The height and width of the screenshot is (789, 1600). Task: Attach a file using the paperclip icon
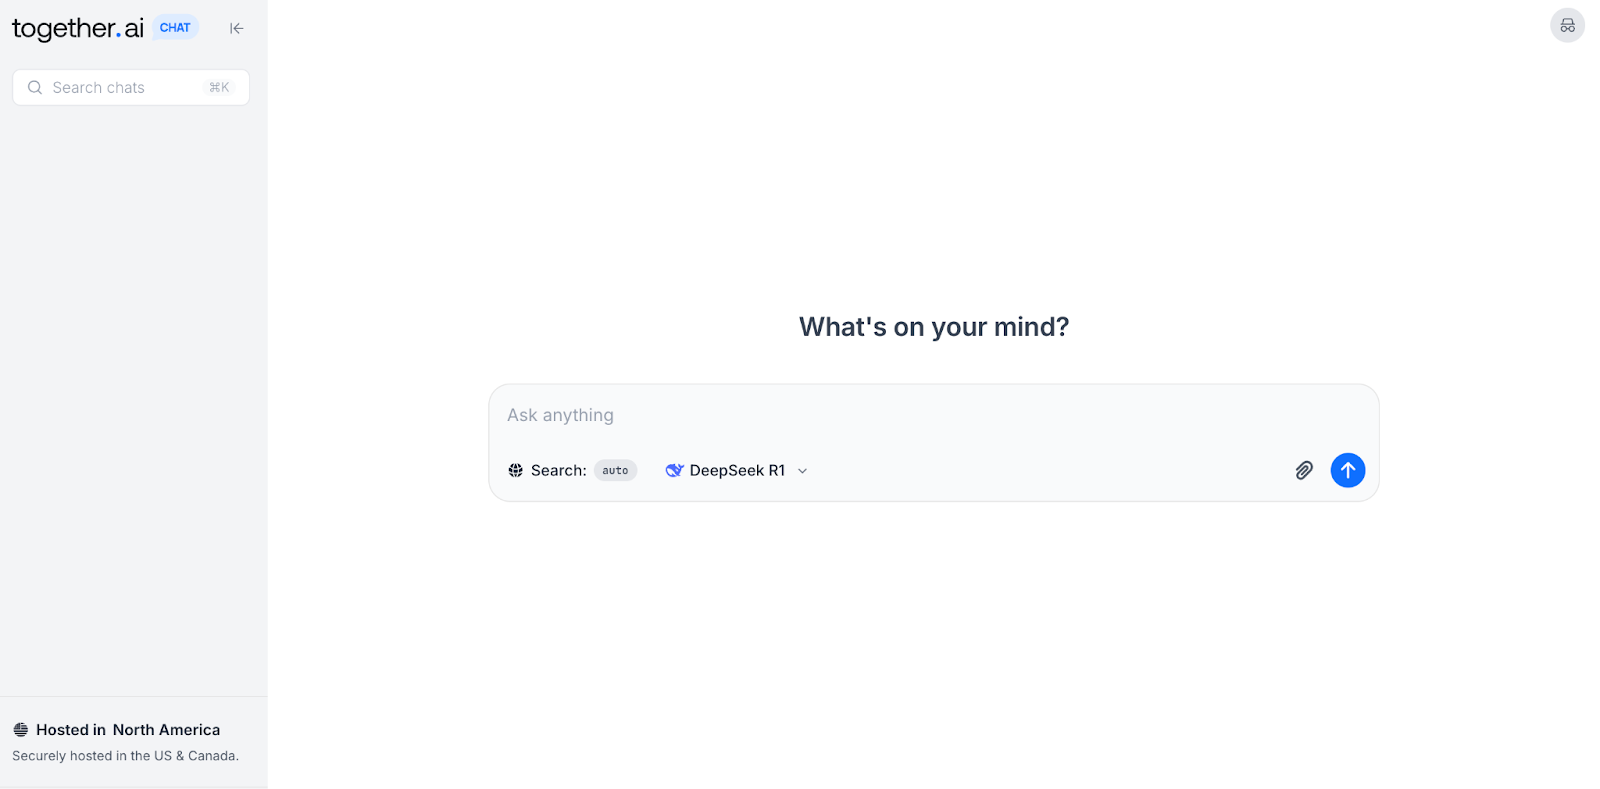(1304, 470)
